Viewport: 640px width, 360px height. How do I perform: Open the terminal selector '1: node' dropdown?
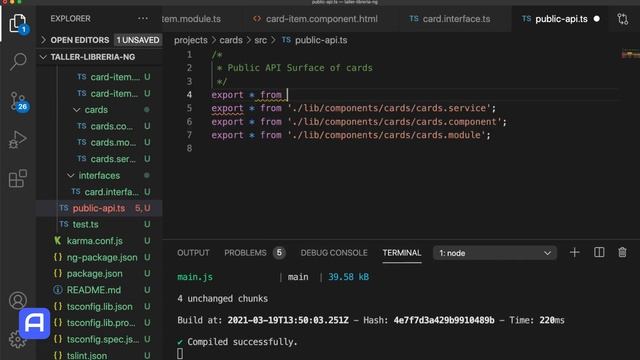(x=495, y=253)
